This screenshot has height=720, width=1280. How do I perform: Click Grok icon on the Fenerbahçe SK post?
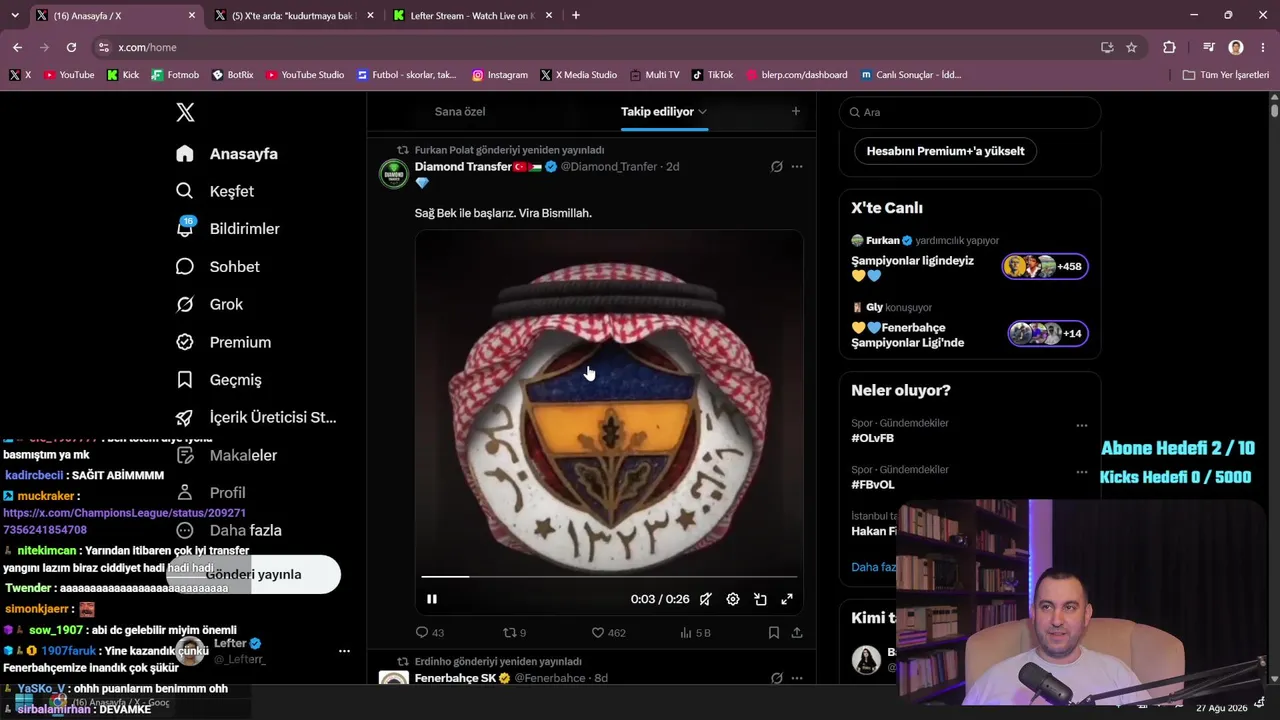[x=776, y=678]
